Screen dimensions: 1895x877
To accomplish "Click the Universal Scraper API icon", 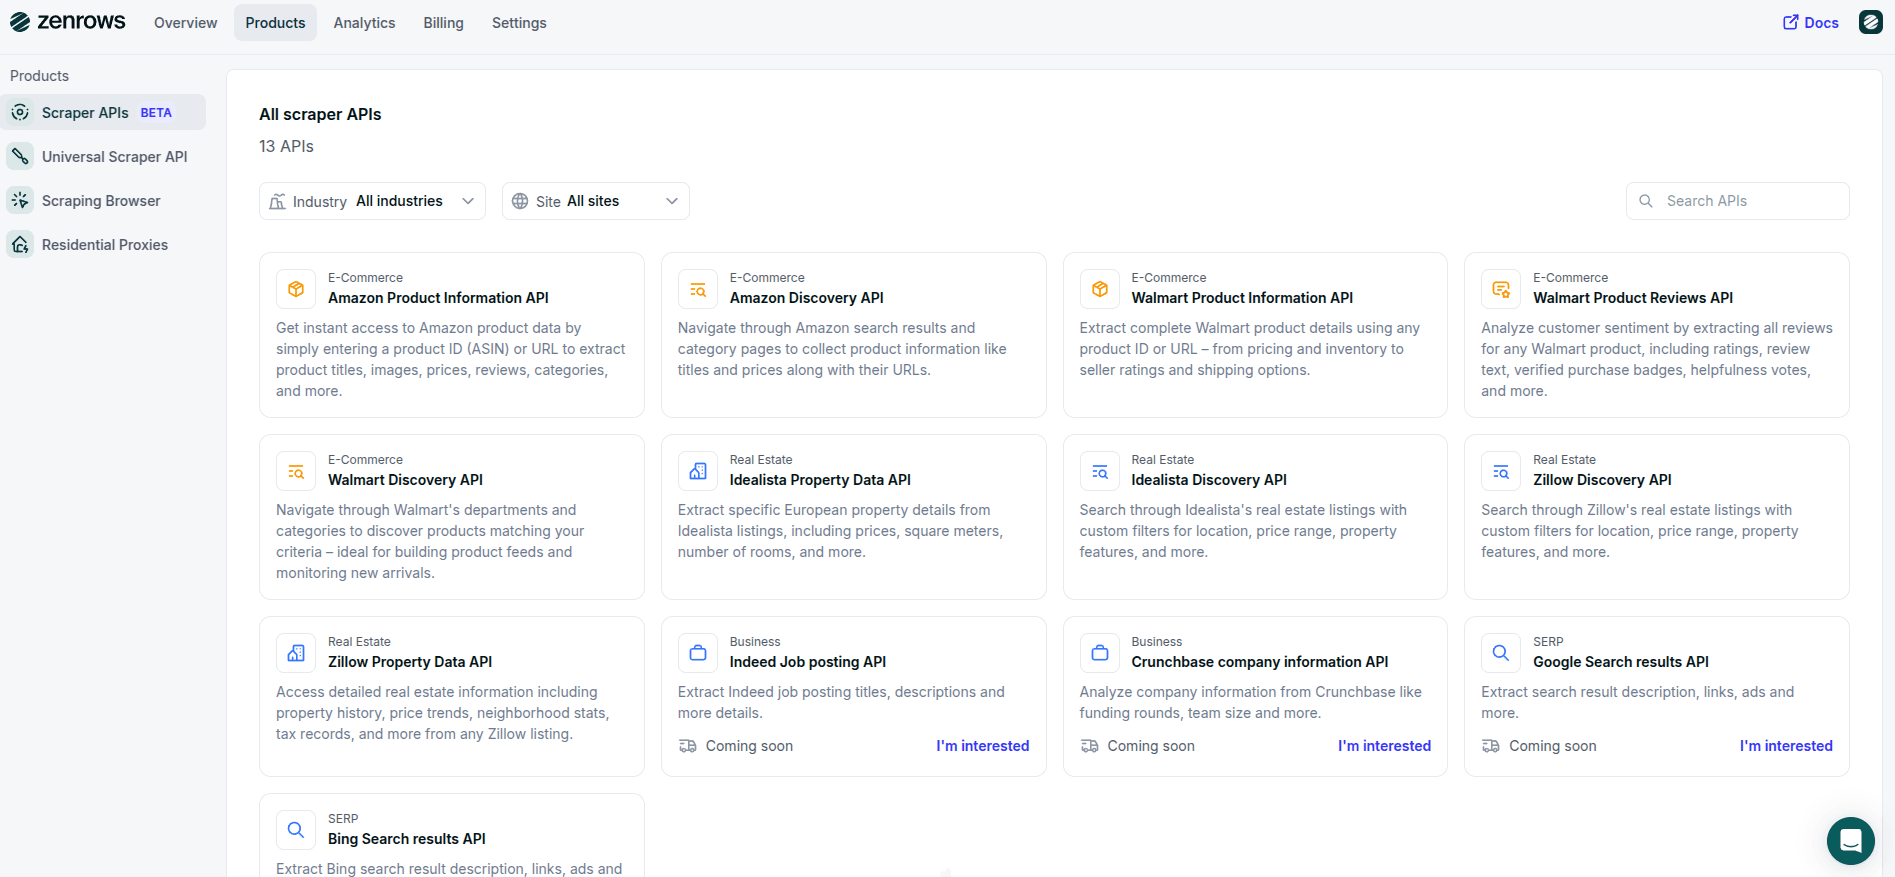I will (x=20, y=156).
